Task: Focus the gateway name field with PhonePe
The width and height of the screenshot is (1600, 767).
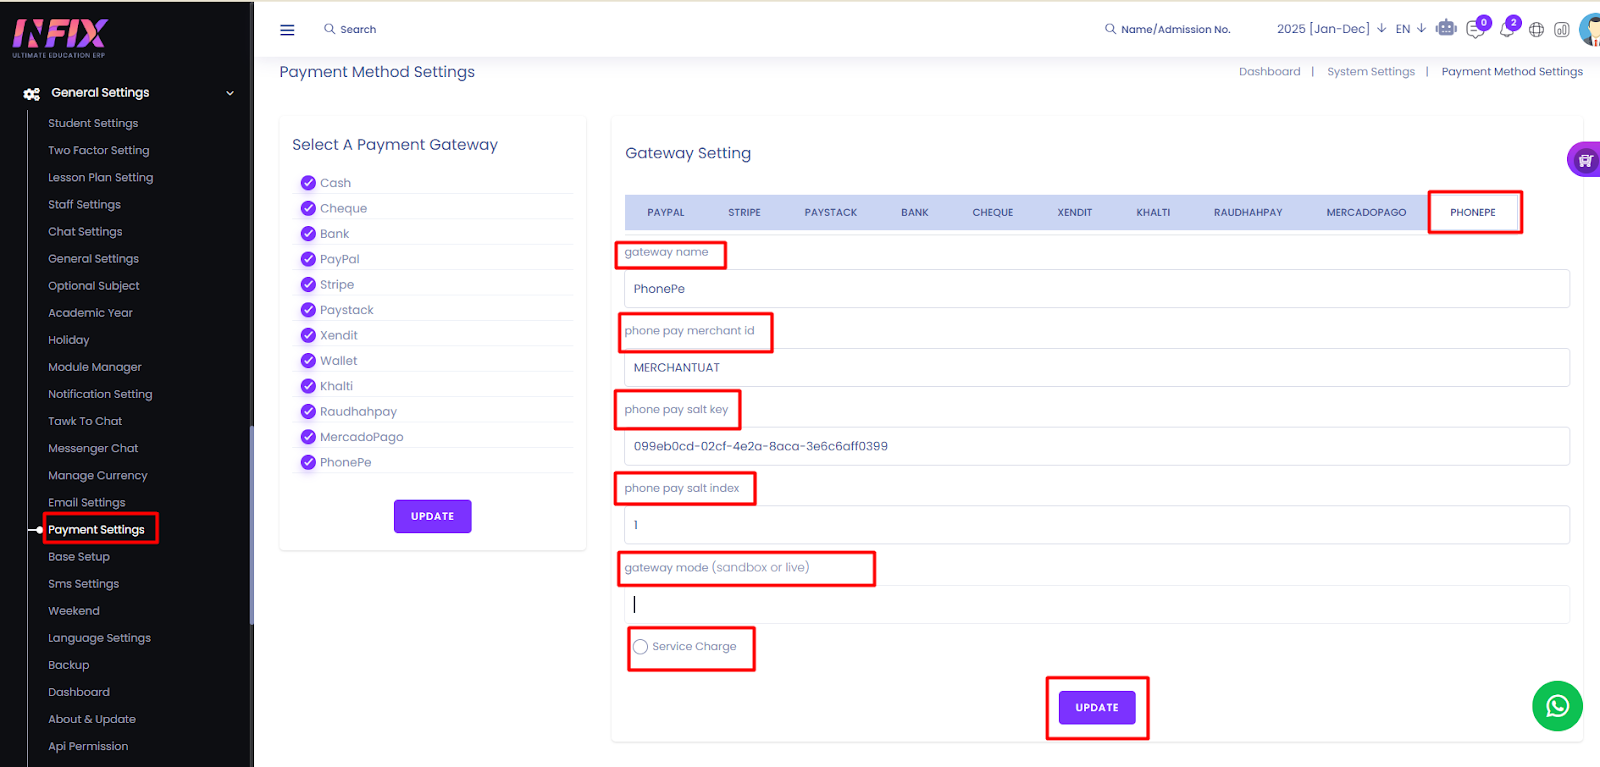Action: (x=1097, y=289)
